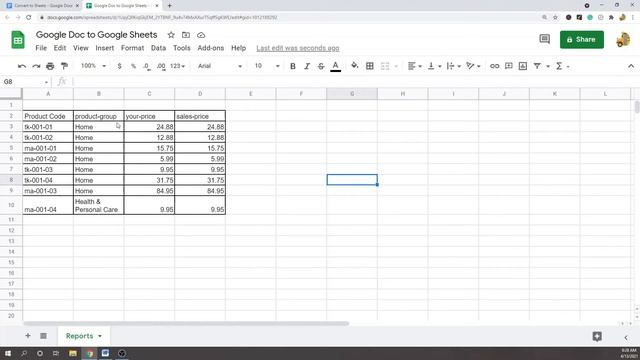Click the Merge cells icon
The width and height of the screenshot is (640, 360).
(385, 66)
